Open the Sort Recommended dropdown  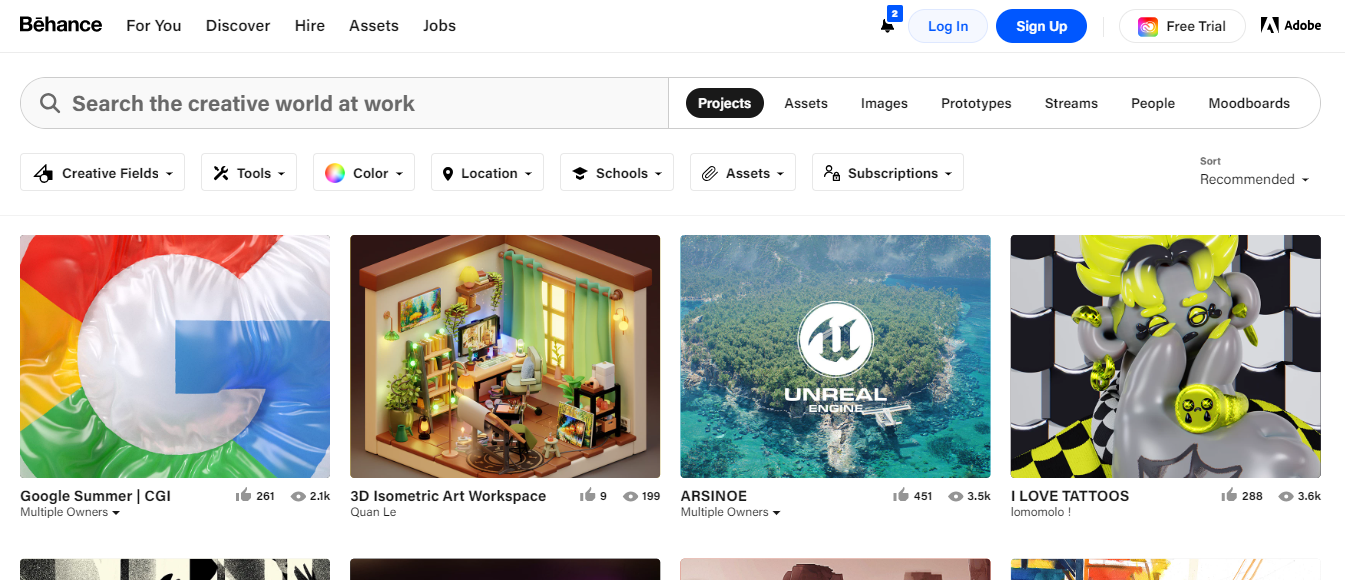pos(1254,180)
